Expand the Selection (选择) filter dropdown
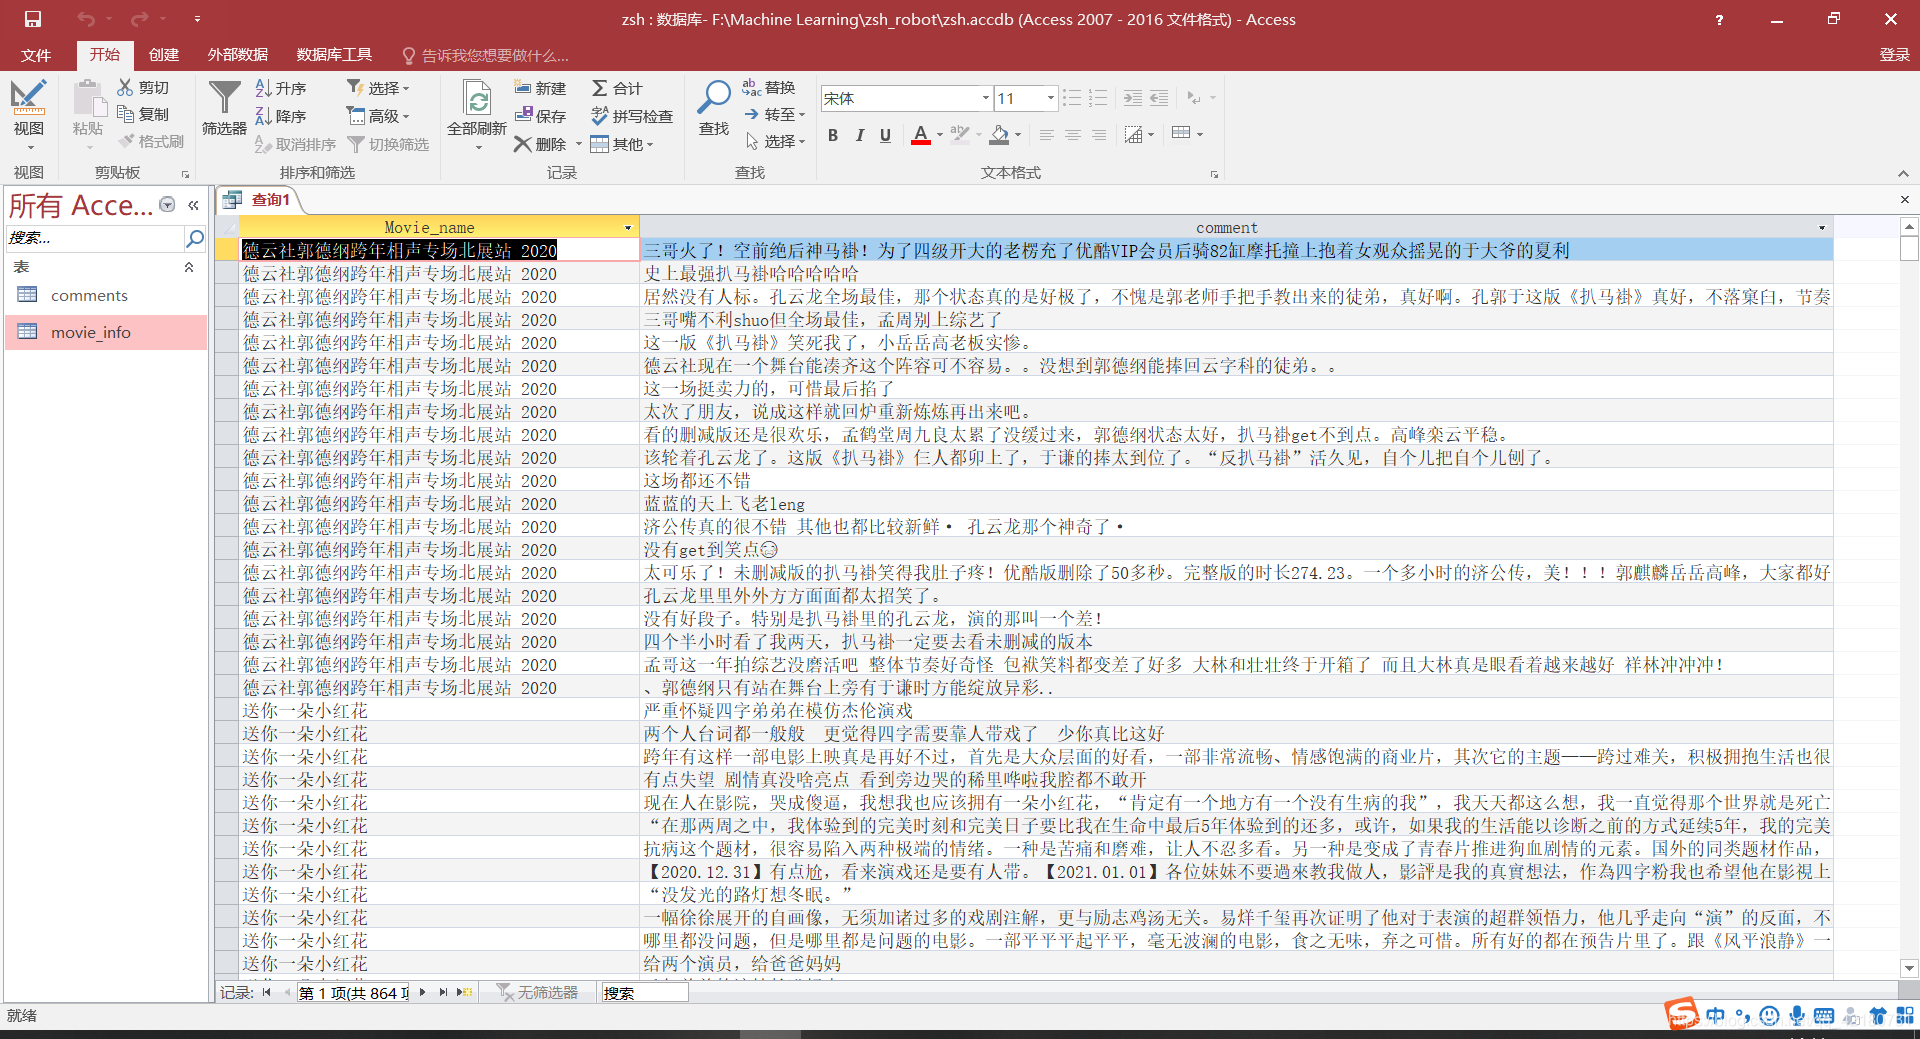The image size is (1920, 1039). coord(378,88)
